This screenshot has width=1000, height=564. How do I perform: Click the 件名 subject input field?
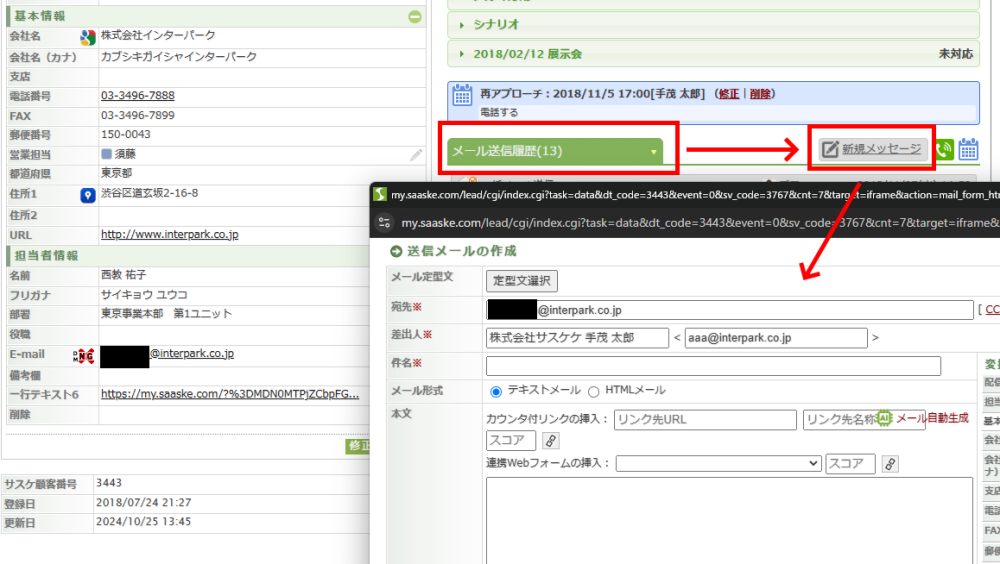pos(713,366)
